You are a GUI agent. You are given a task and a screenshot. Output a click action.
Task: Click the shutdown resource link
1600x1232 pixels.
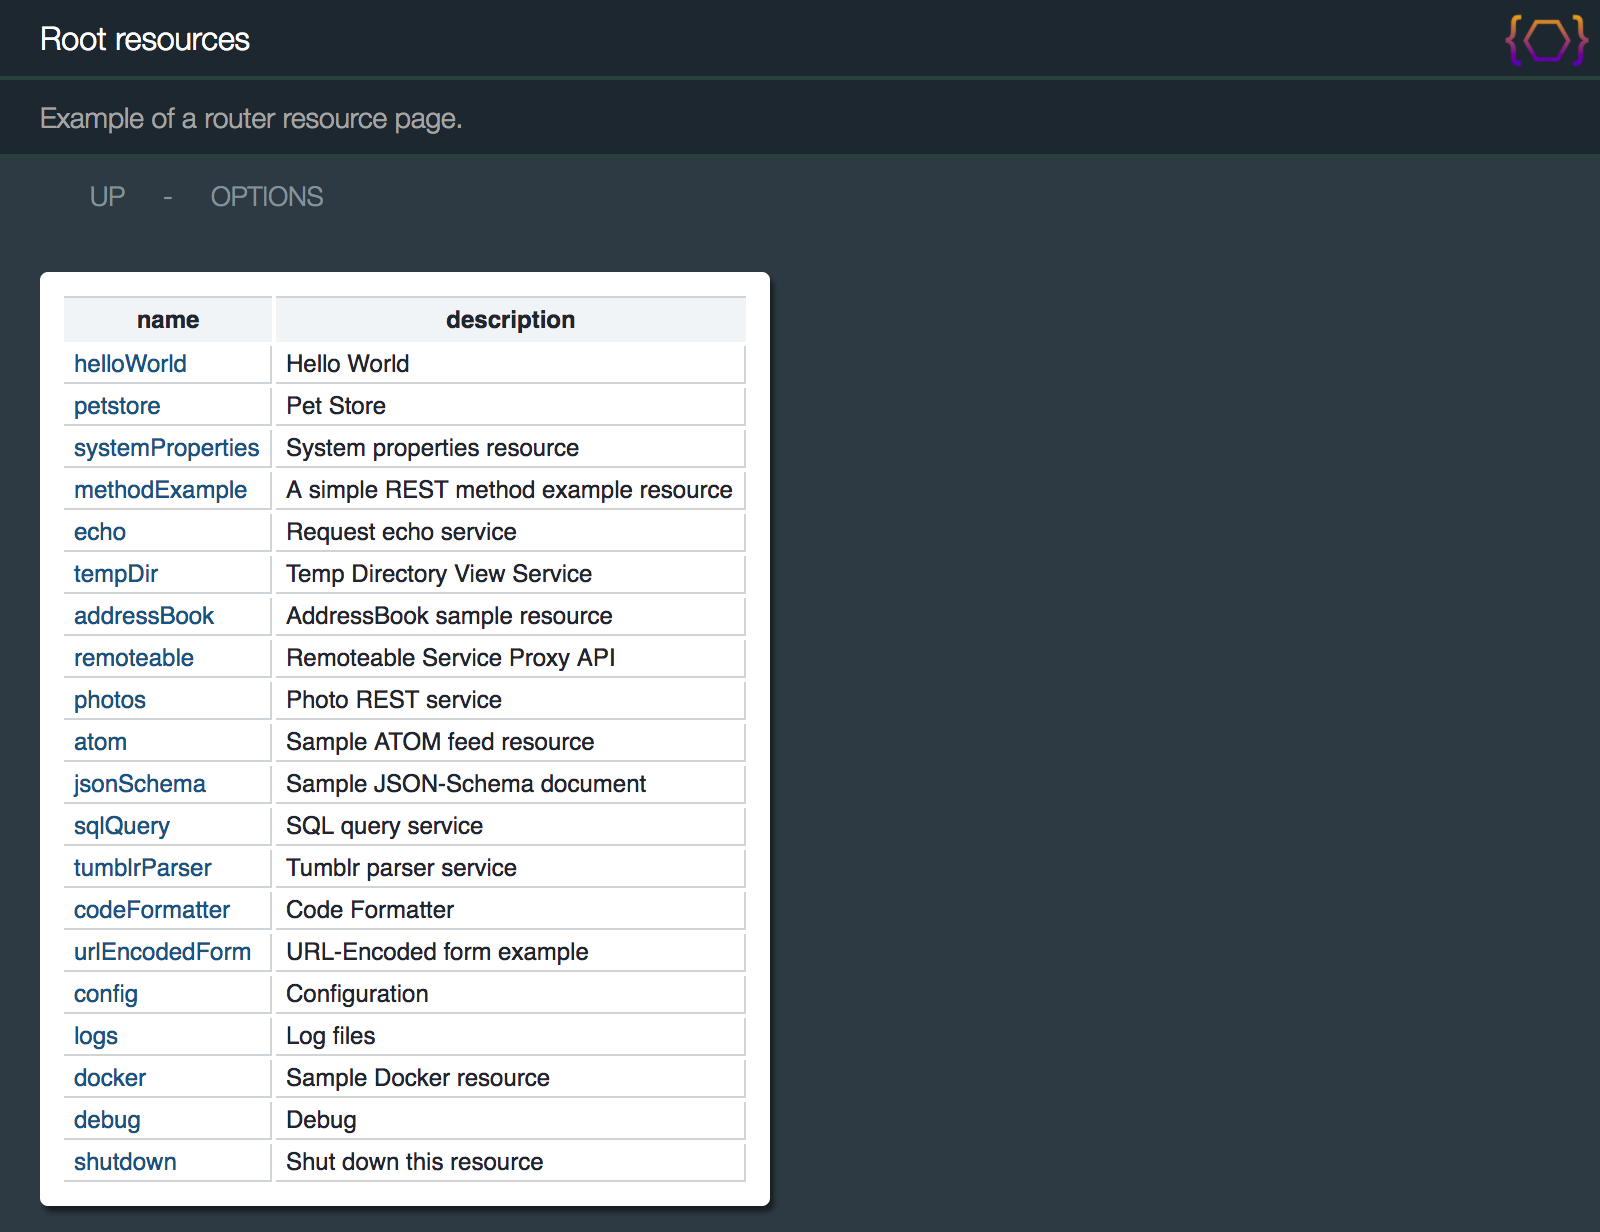pos(125,1162)
